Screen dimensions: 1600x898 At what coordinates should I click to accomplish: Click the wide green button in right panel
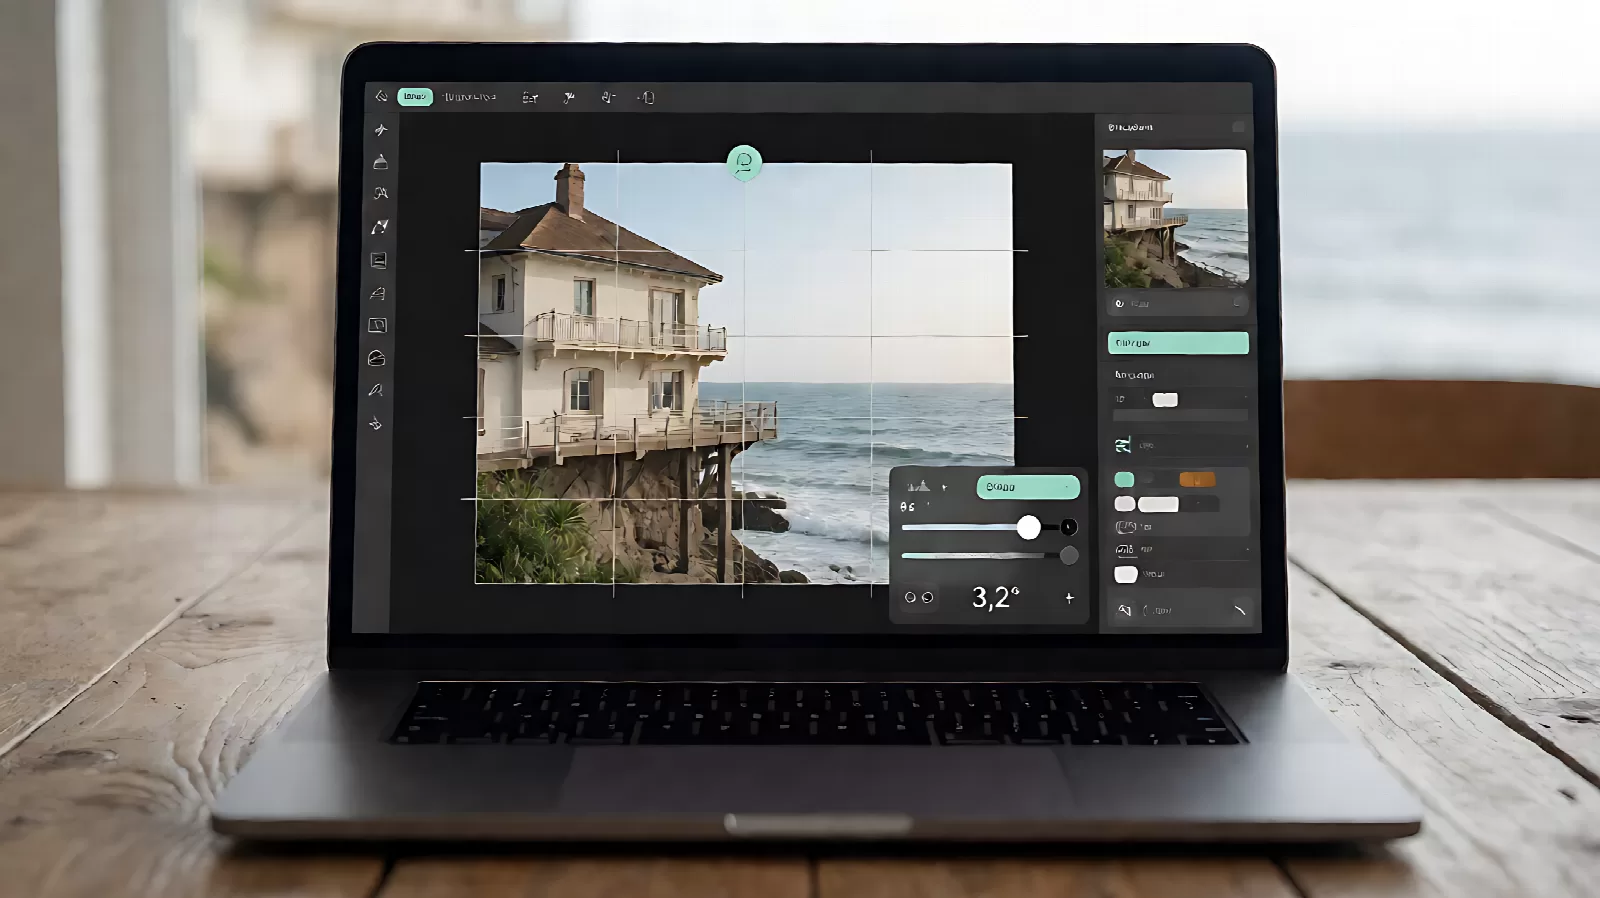[1178, 343]
